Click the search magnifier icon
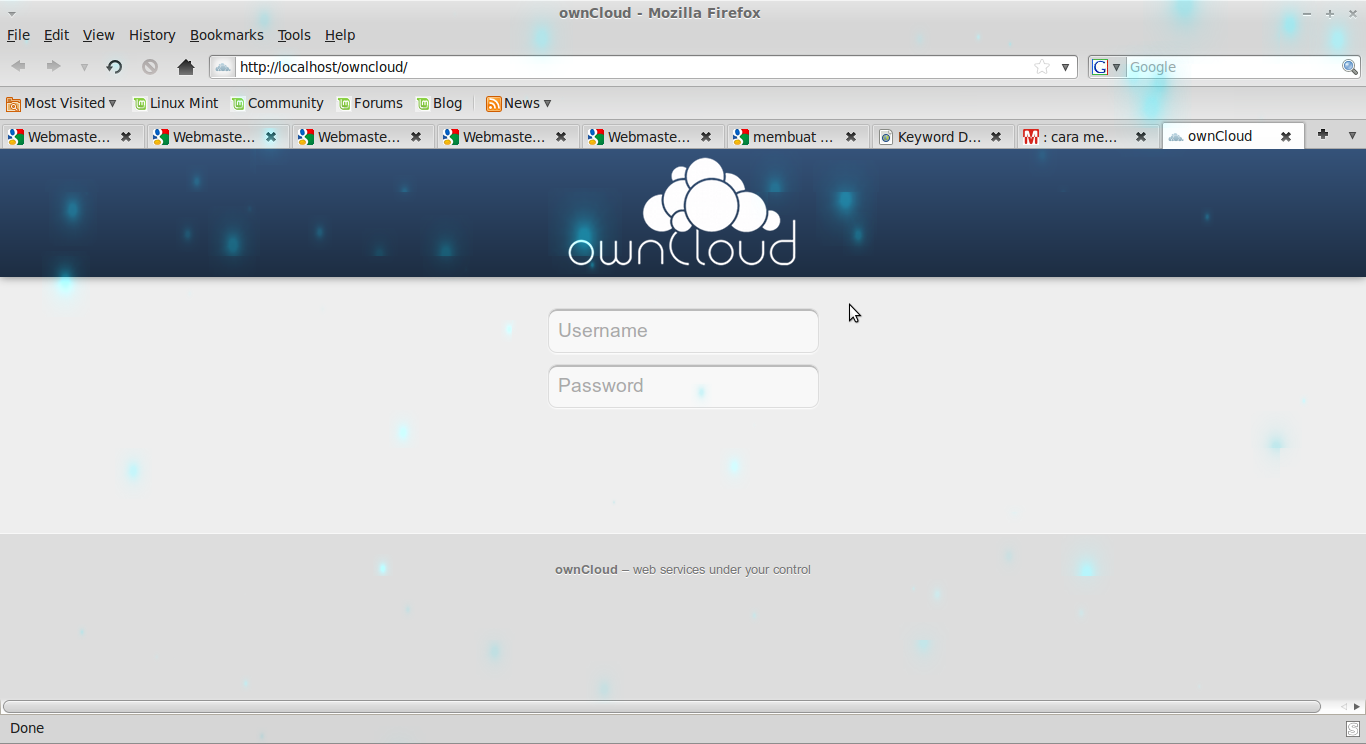1366x744 pixels. [1350, 67]
